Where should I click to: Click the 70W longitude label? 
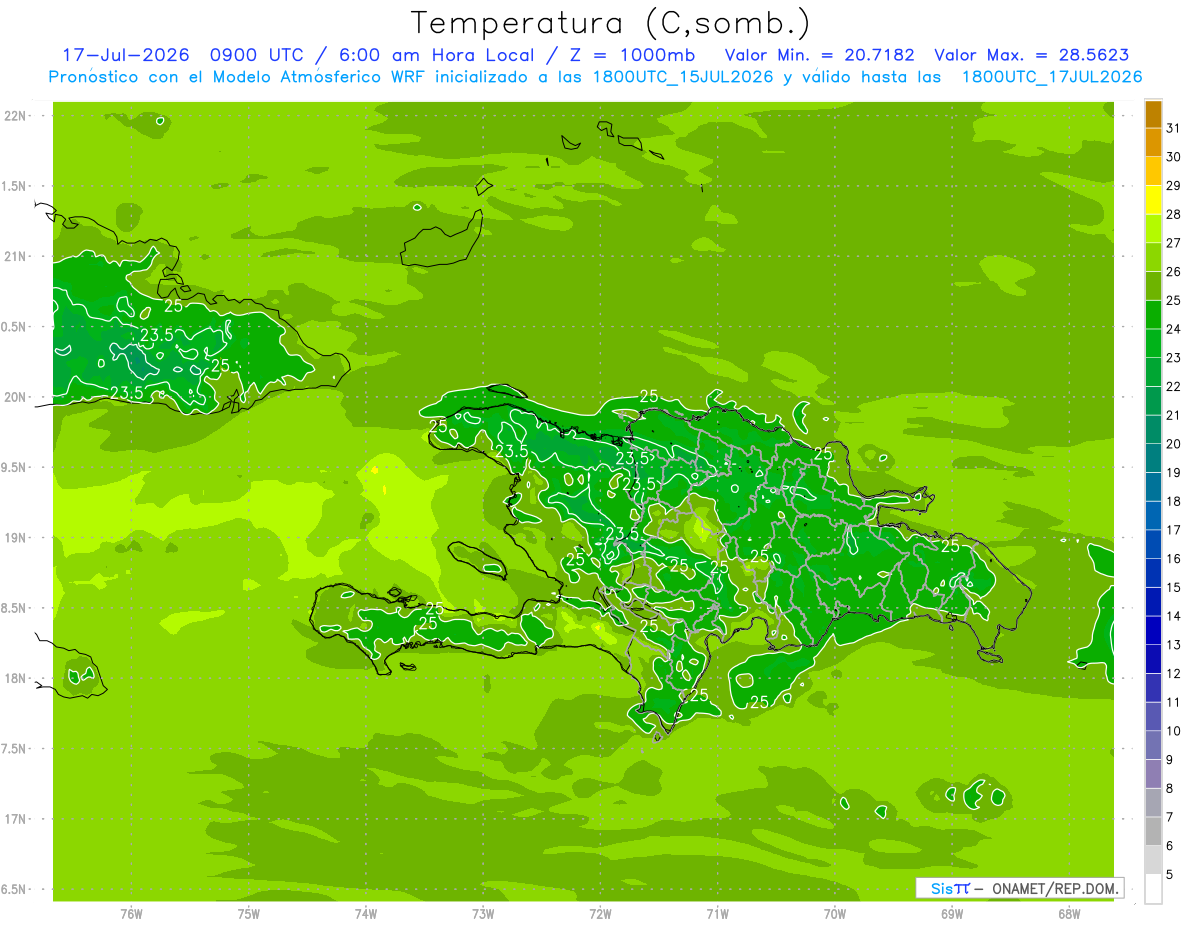point(835,914)
